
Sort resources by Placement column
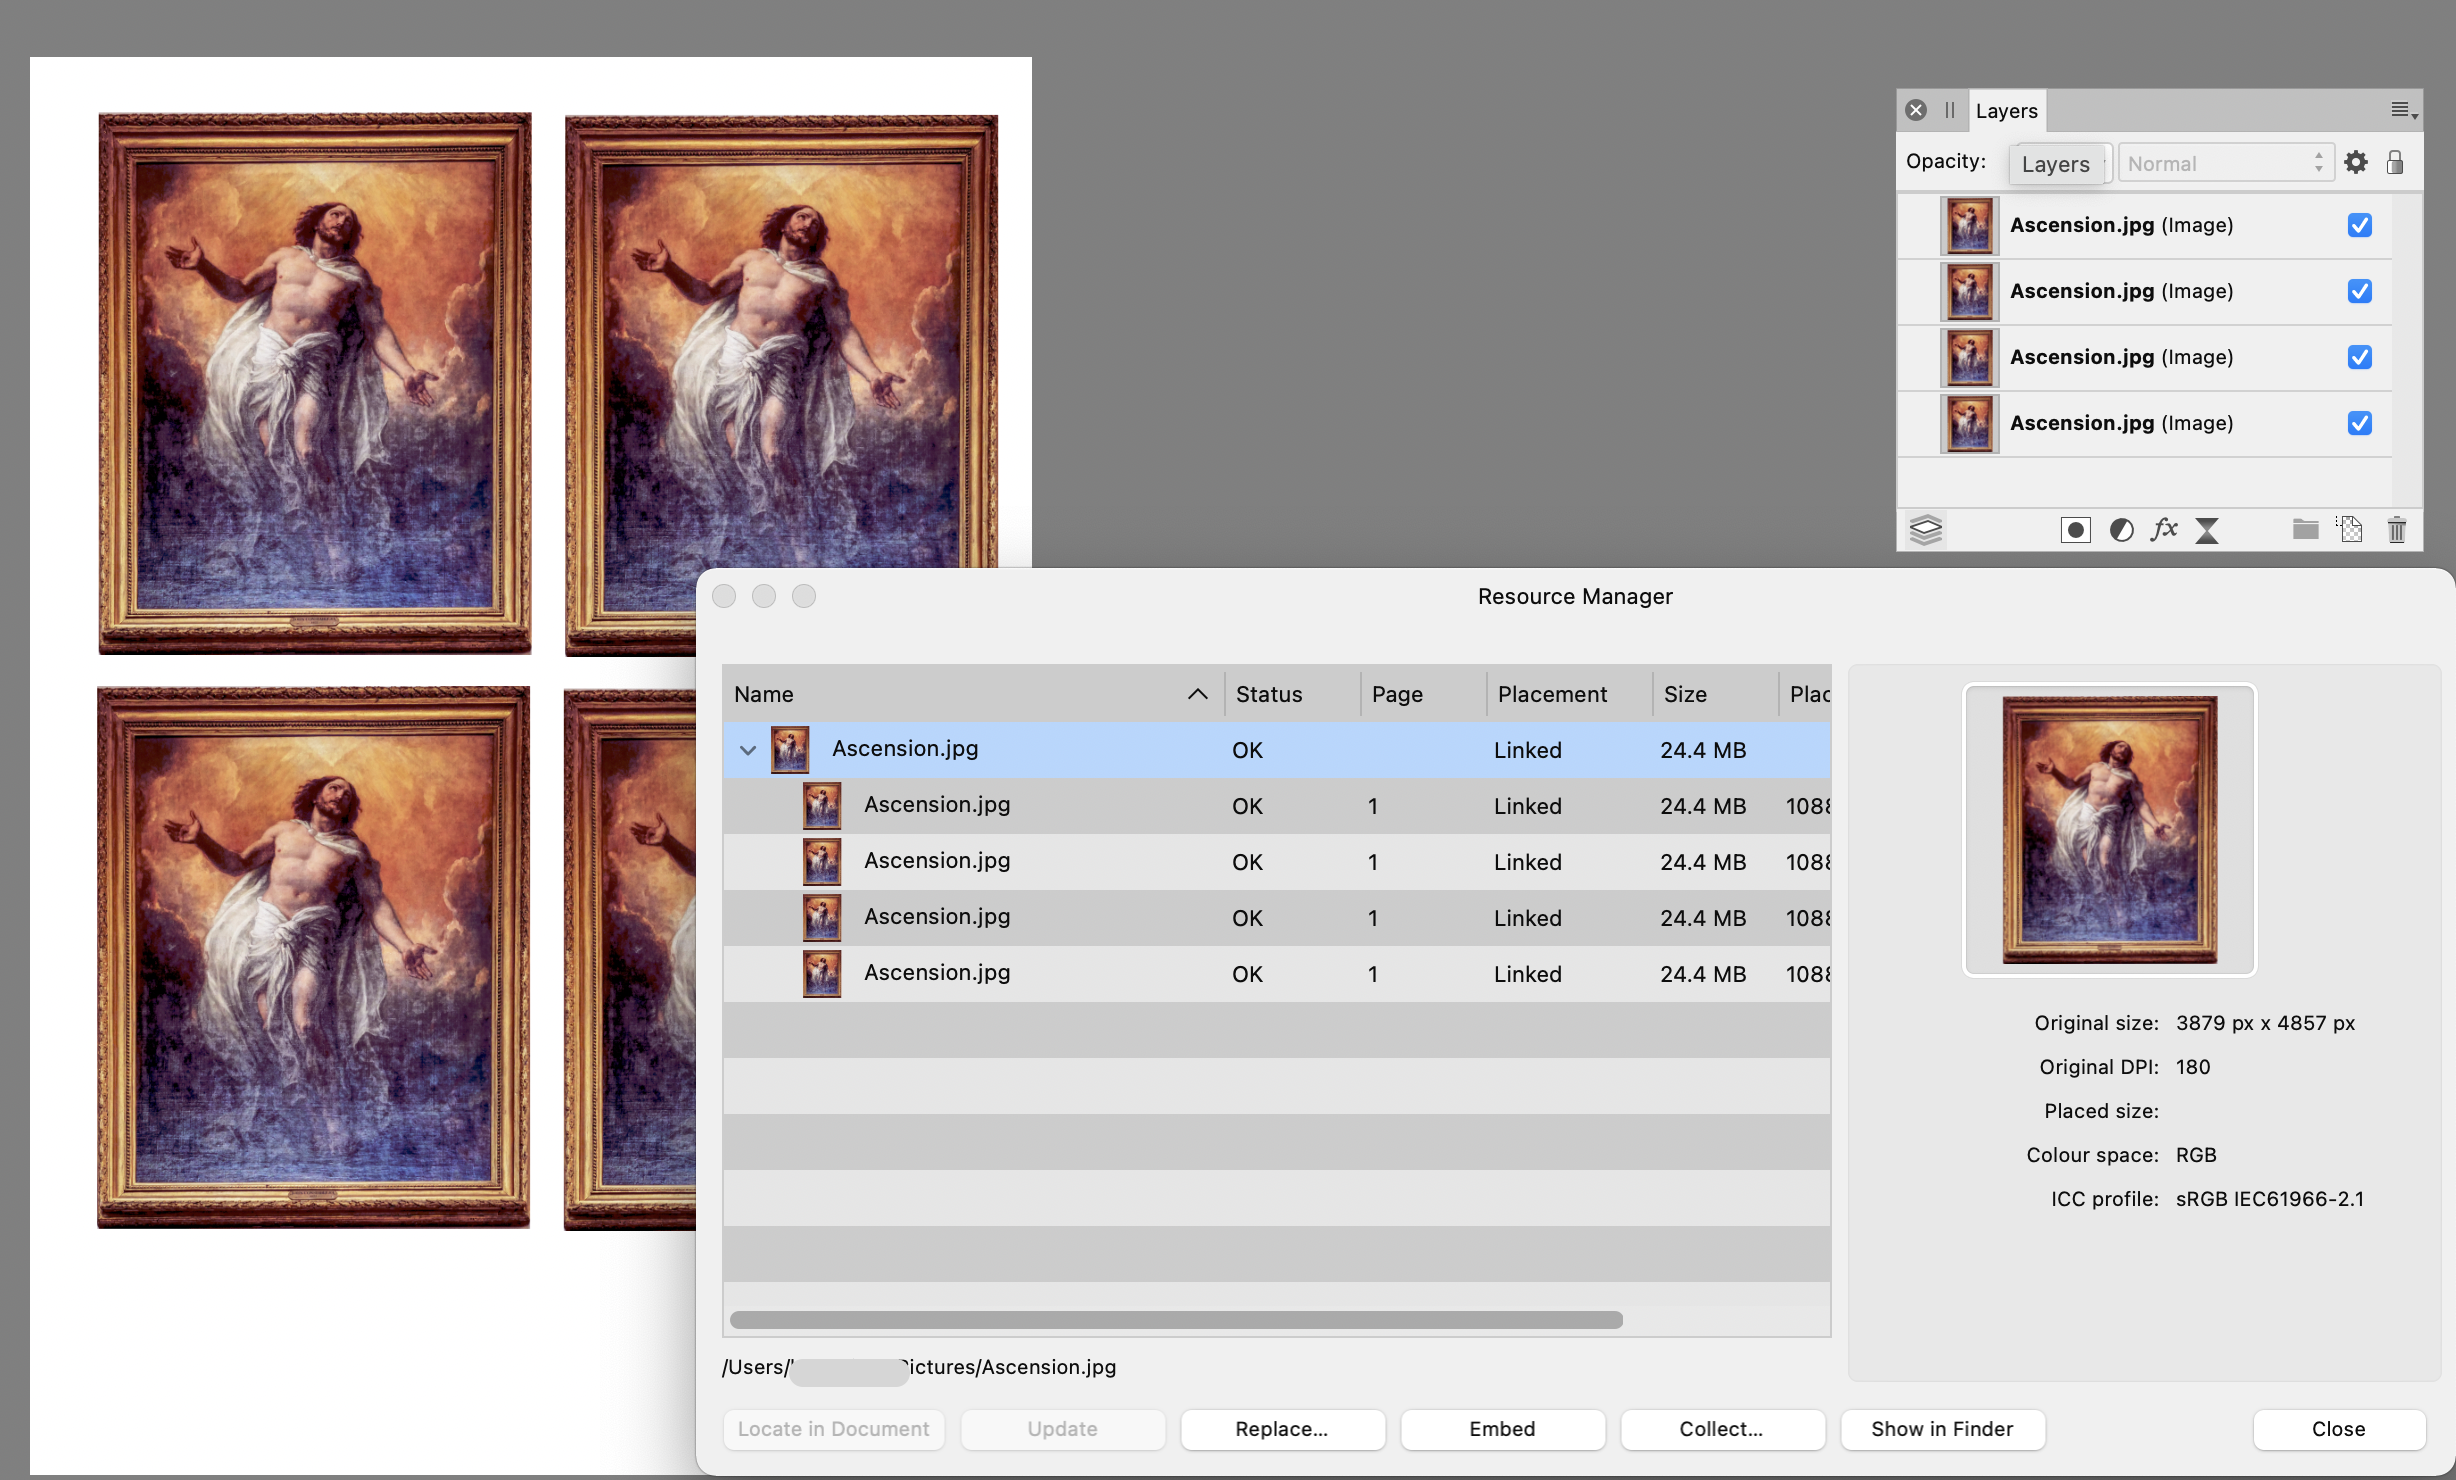(1569, 694)
